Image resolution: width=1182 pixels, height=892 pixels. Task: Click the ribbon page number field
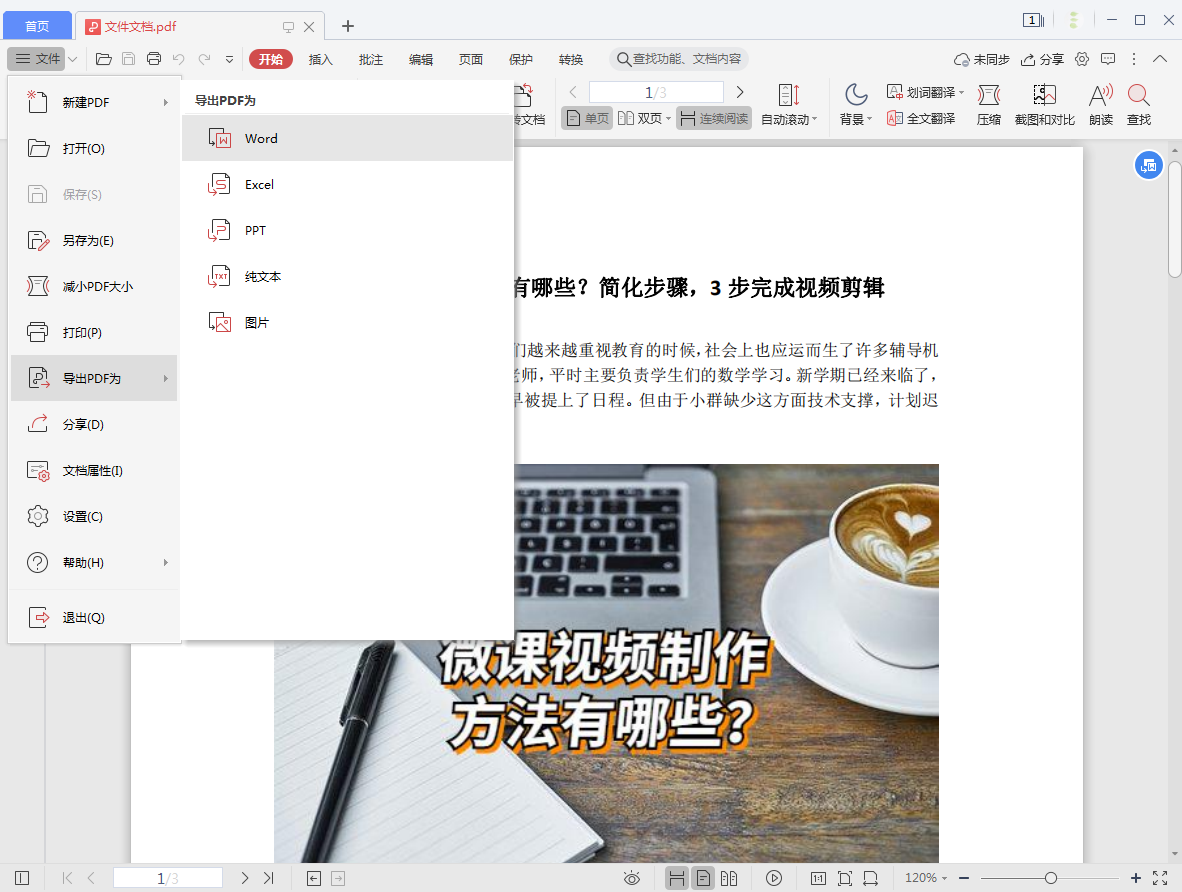tap(656, 92)
